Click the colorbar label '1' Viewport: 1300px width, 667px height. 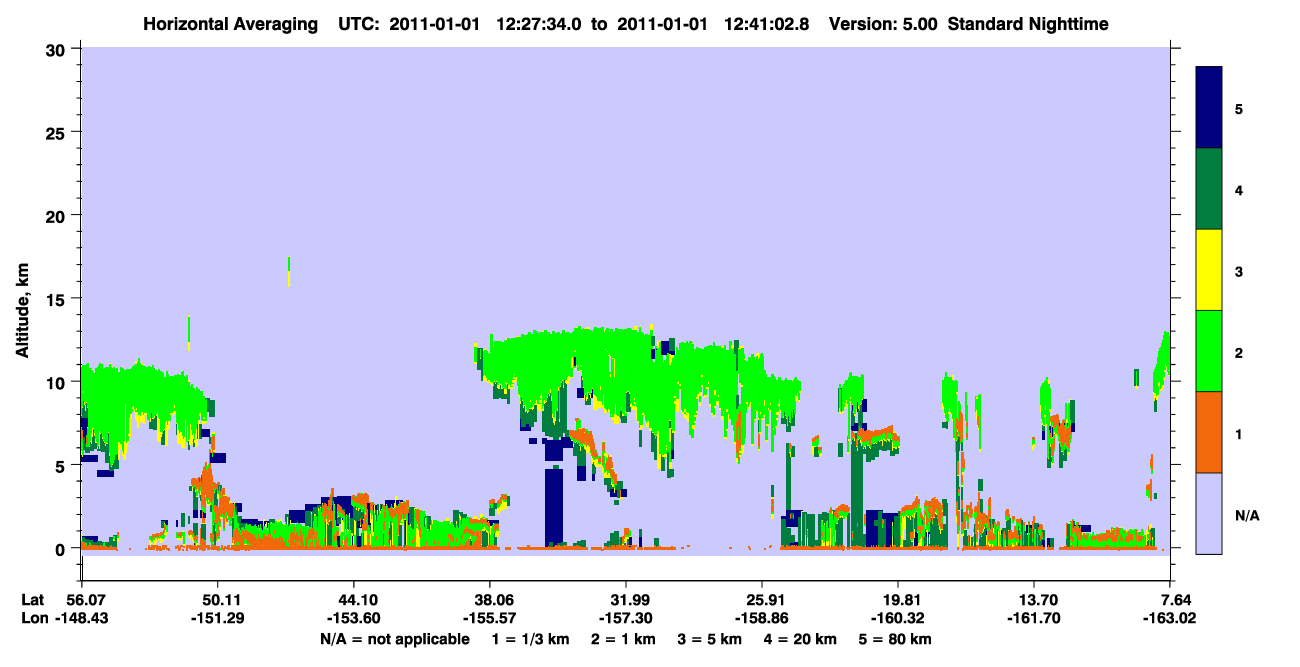click(x=1239, y=433)
